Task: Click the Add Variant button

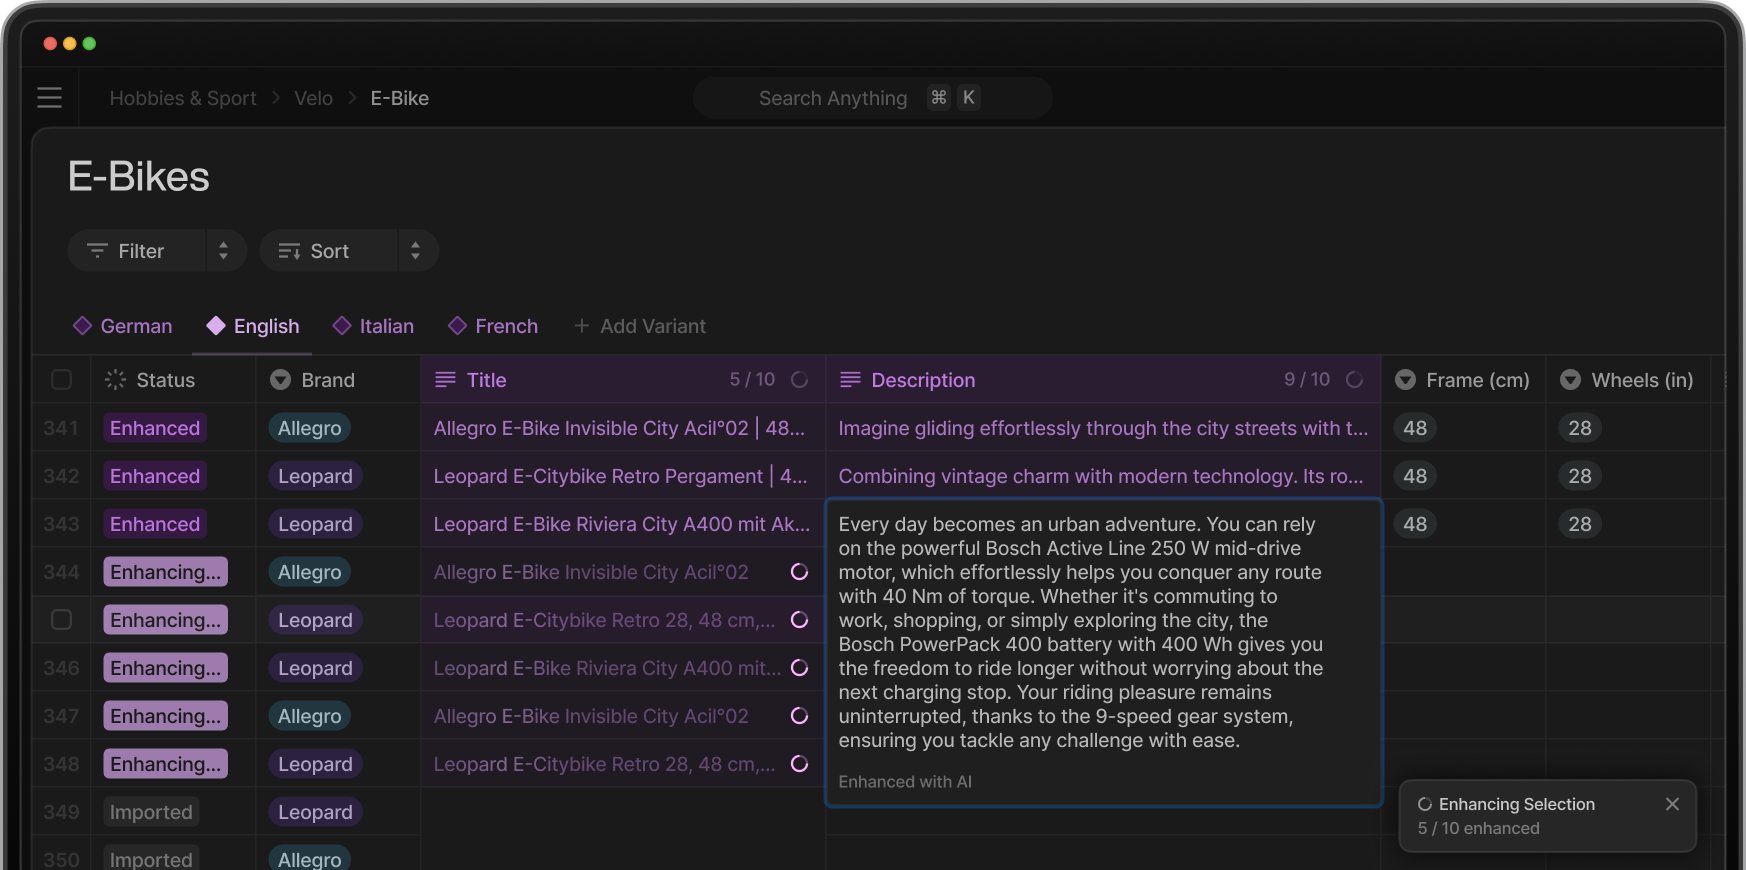Action: coord(640,326)
